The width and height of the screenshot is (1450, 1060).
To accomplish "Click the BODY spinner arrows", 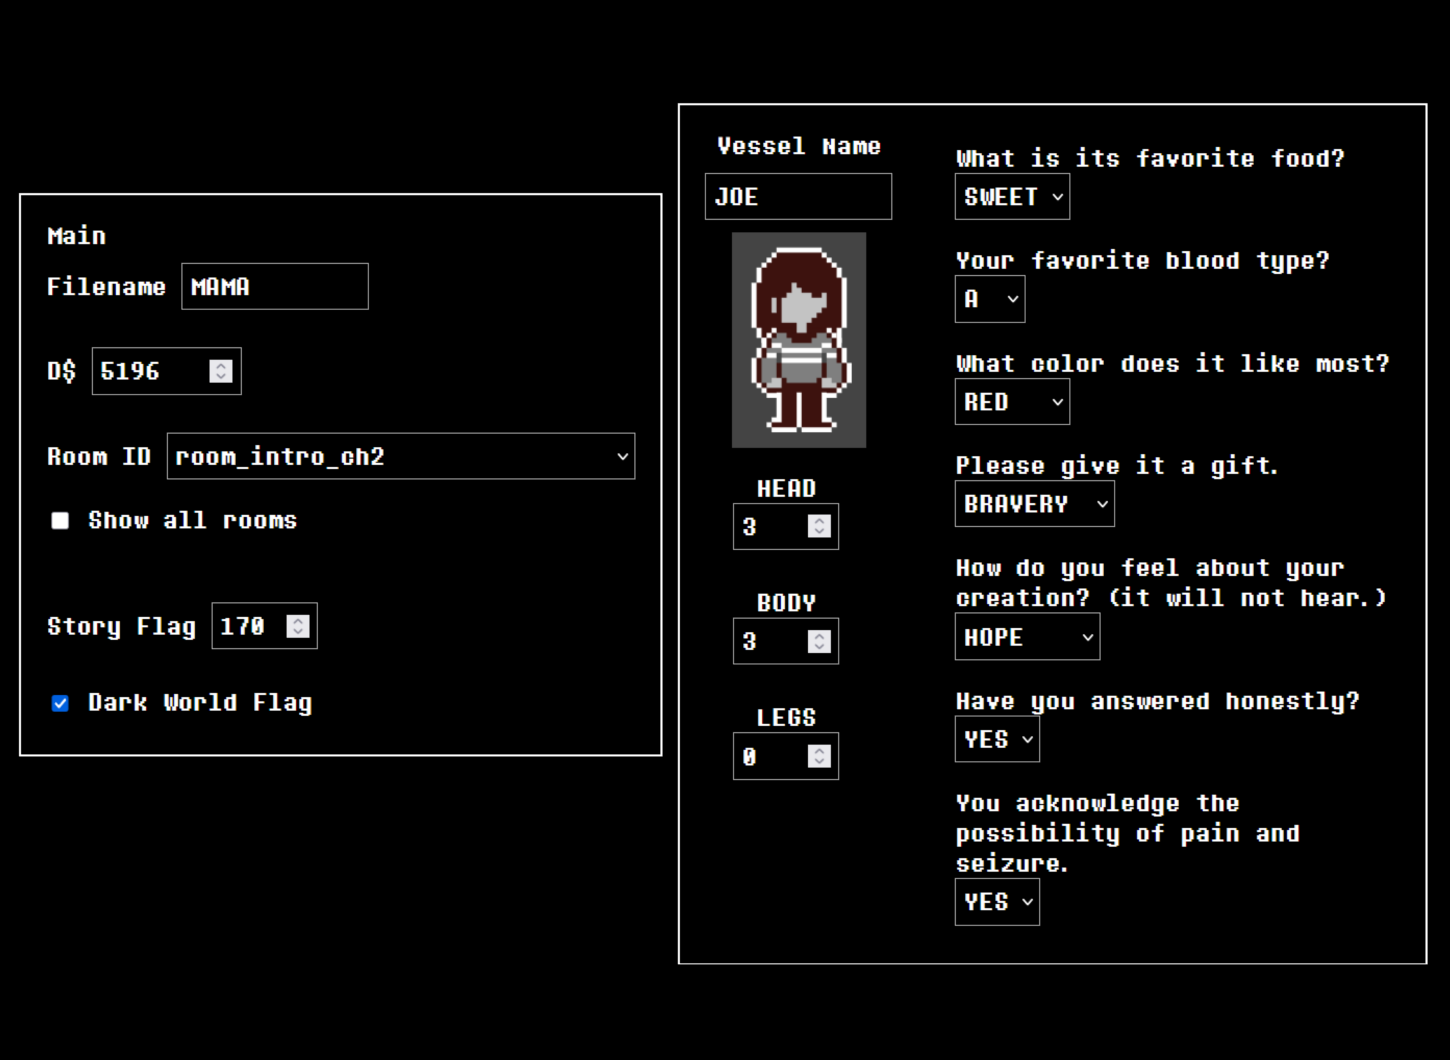I will (819, 641).
